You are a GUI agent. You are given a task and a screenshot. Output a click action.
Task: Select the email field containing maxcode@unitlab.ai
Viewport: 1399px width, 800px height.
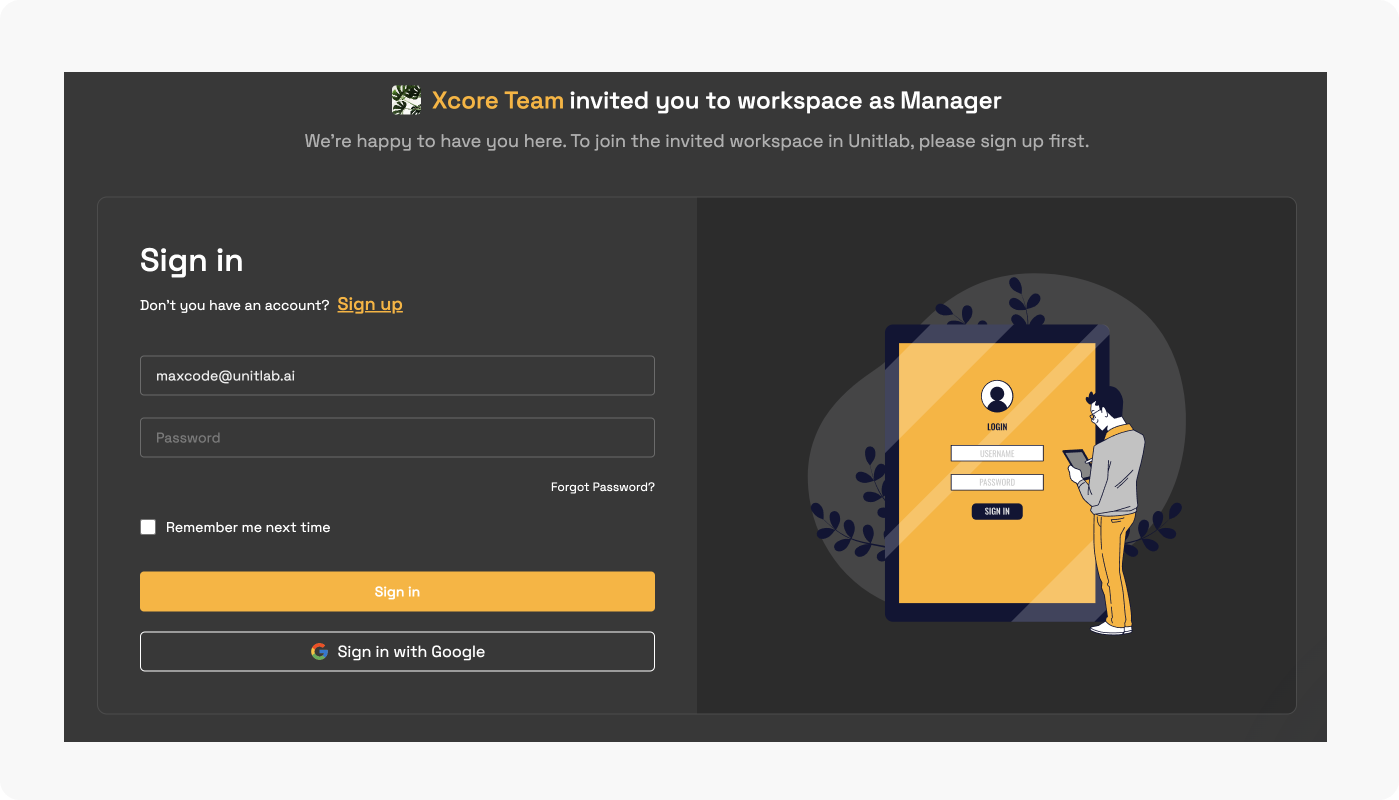tap(397, 375)
